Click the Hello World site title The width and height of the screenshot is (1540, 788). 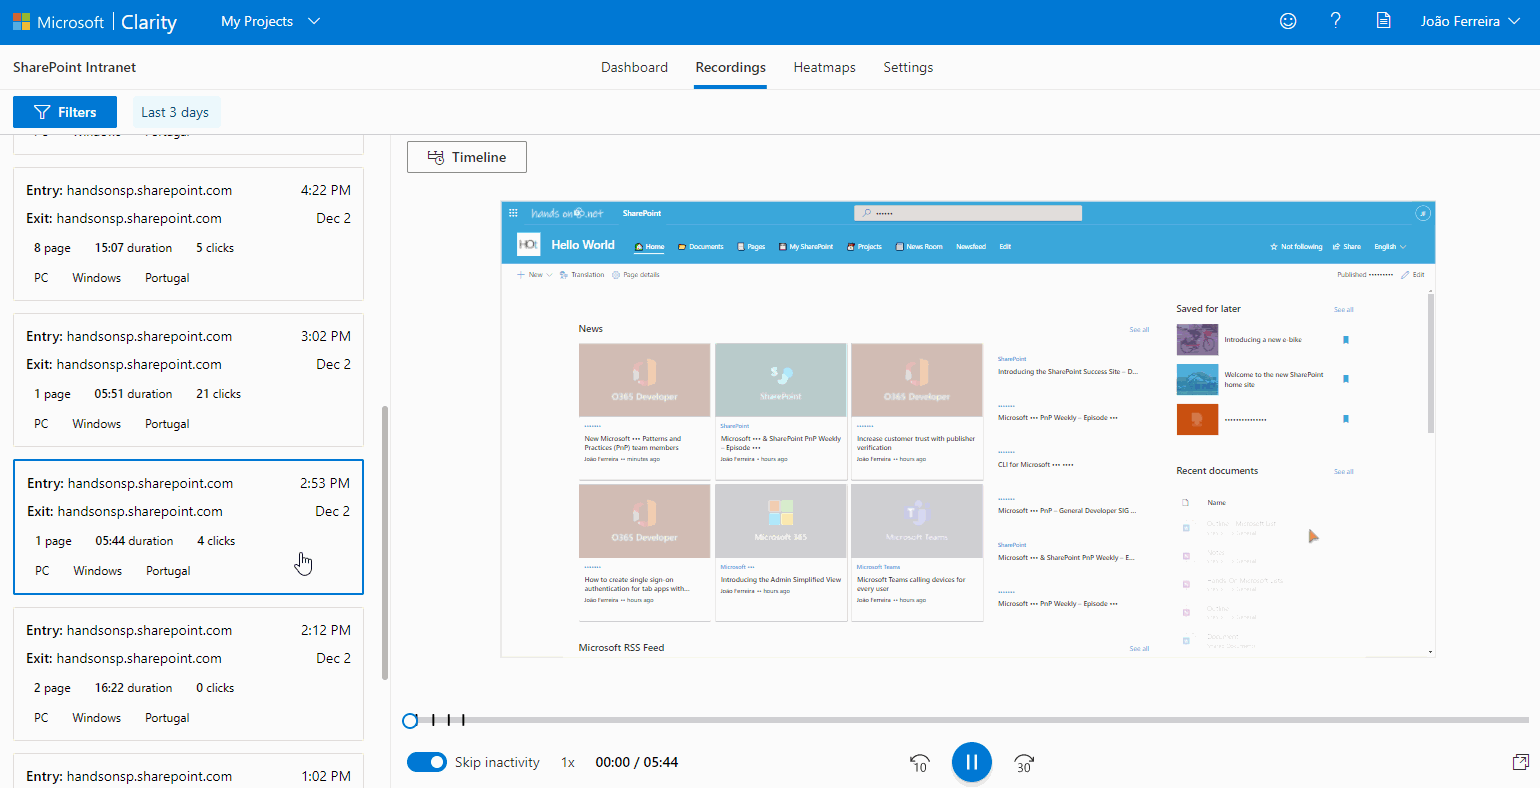pos(583,245)
